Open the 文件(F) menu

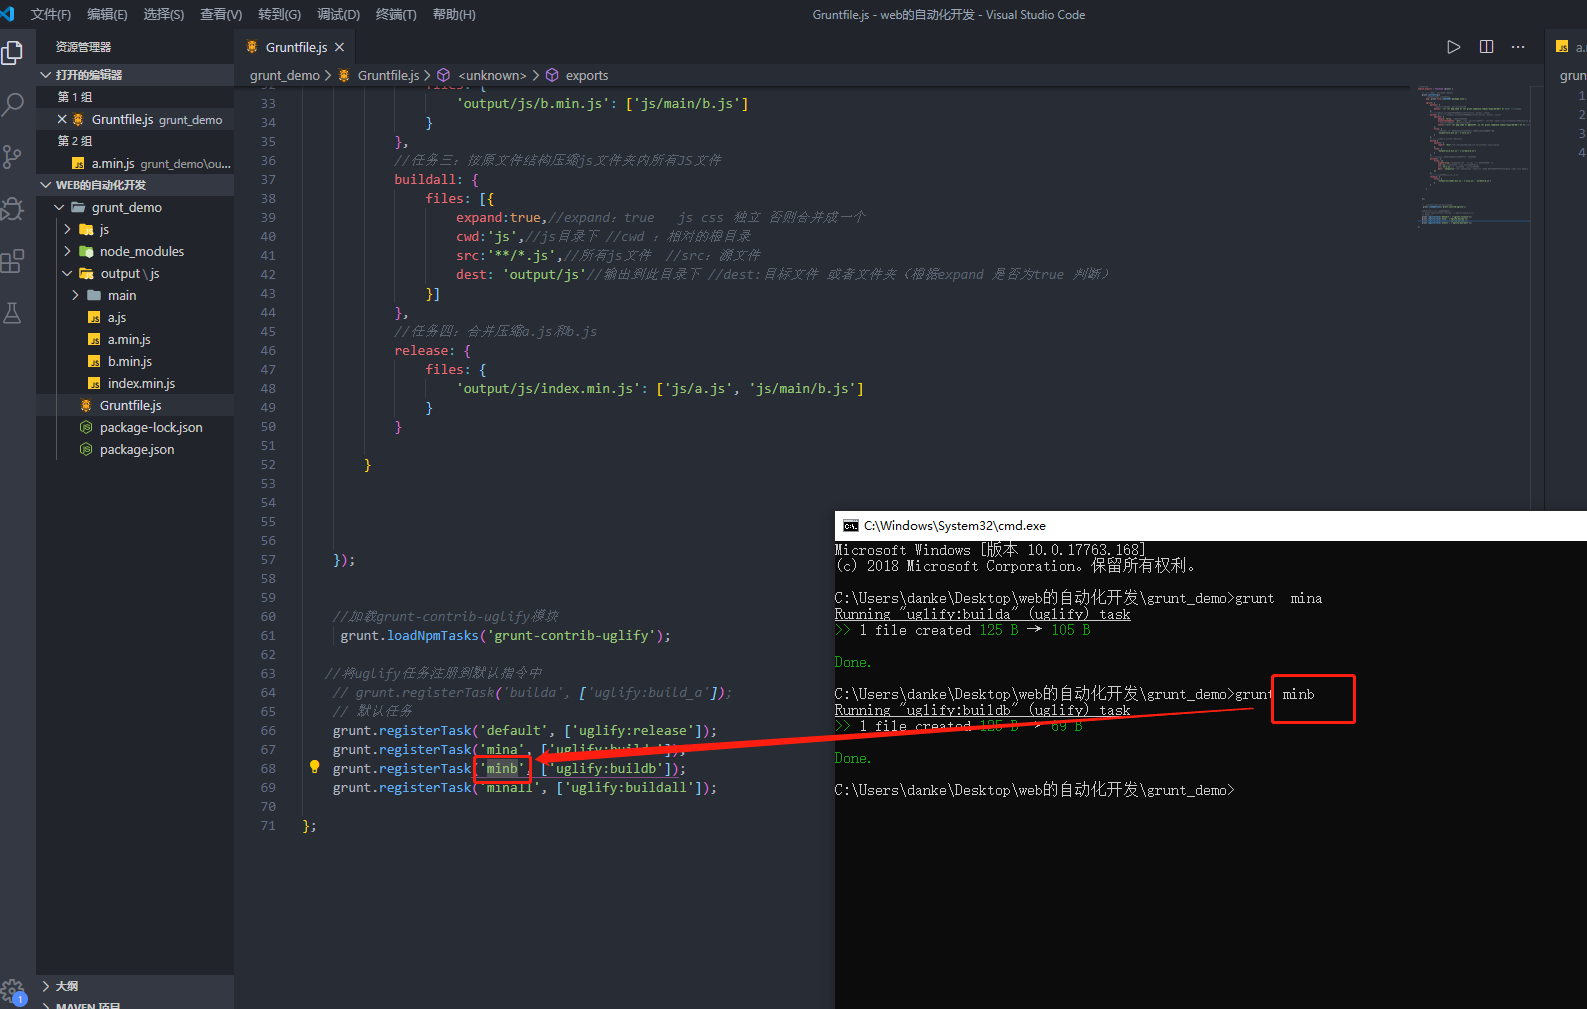coord(51,14)
